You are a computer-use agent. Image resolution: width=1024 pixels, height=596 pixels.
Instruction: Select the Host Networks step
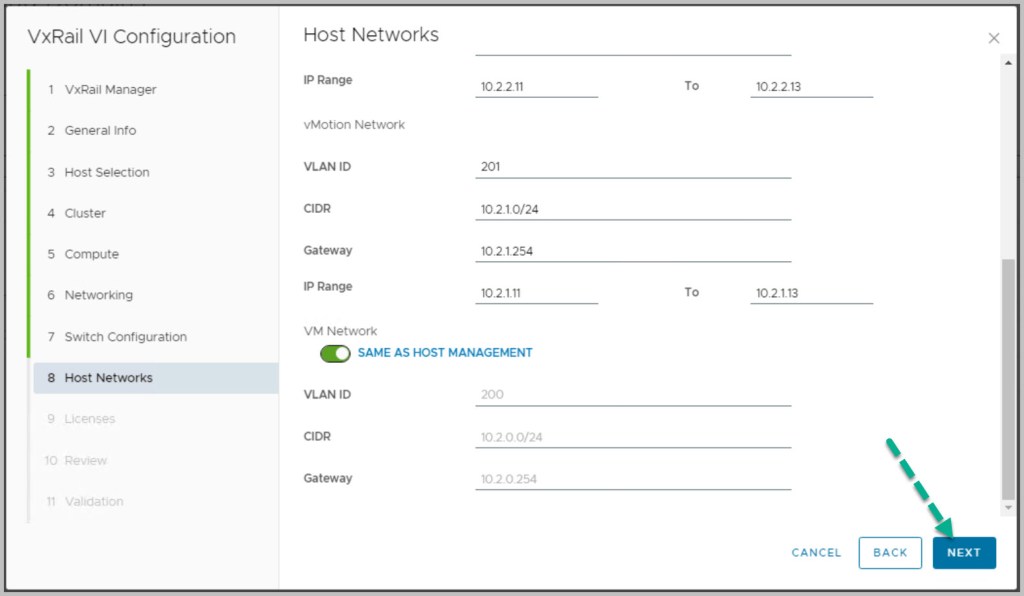pyautogui.click(x=108, y=378)
